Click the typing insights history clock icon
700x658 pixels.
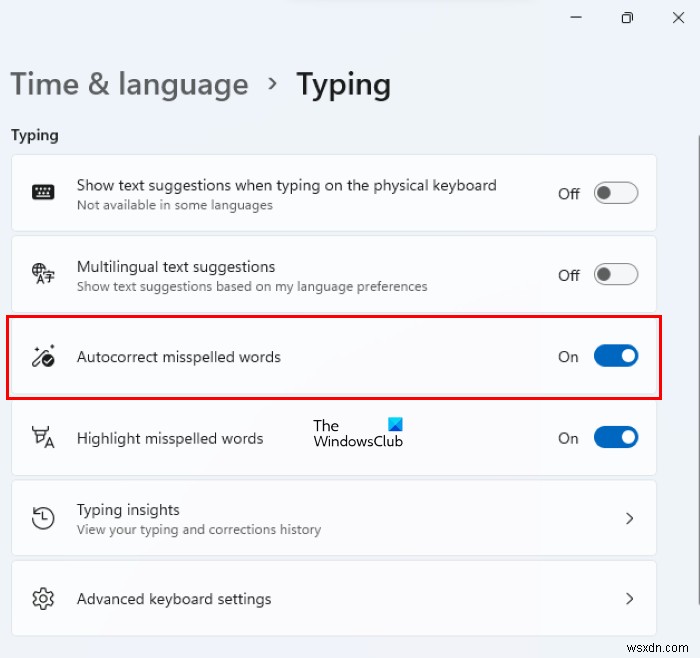click(43, 518)
